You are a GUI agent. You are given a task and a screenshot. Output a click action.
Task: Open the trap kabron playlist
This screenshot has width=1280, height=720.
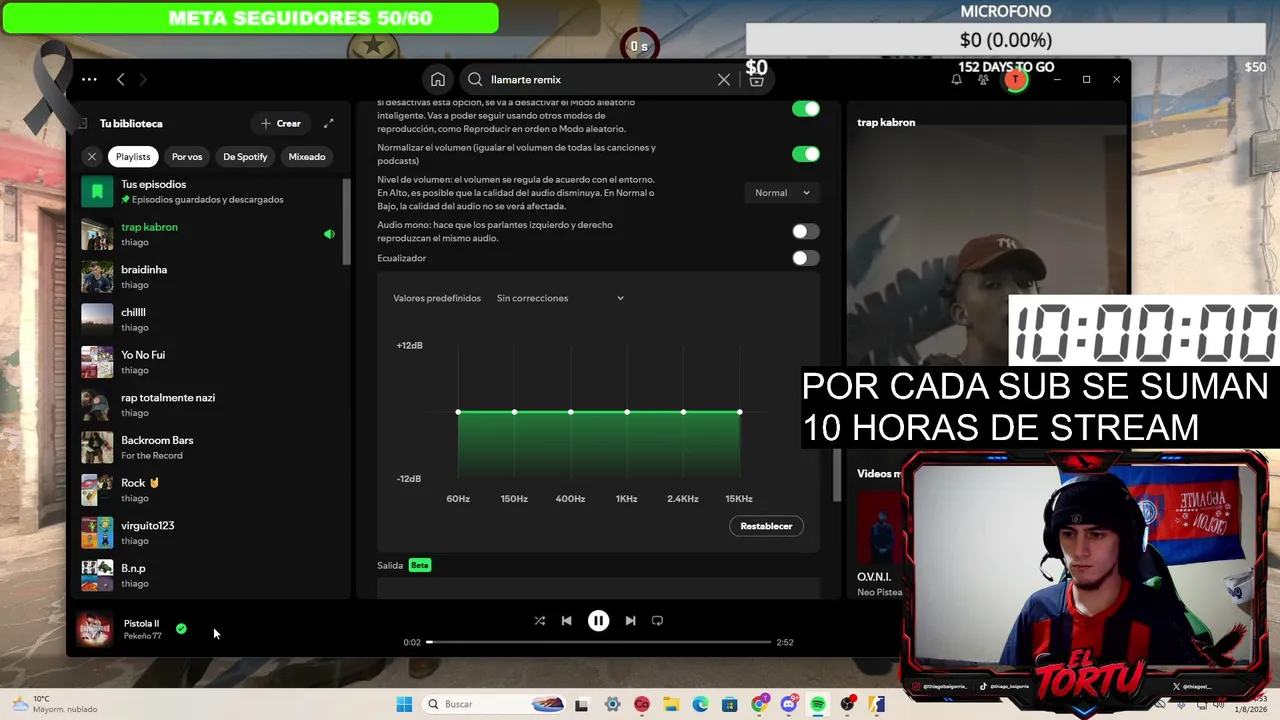[x=211, y=234]
